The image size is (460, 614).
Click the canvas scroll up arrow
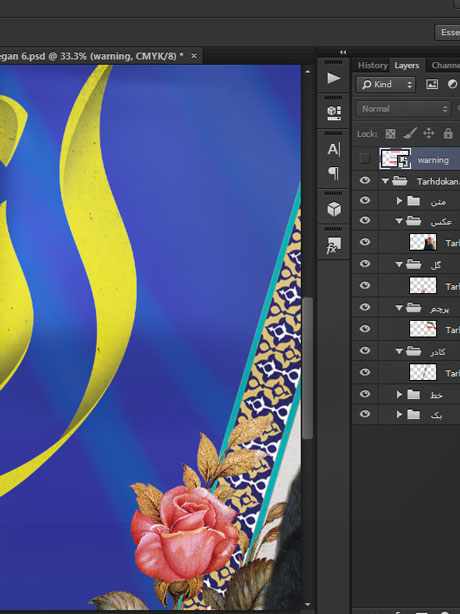tap(308, 72)
